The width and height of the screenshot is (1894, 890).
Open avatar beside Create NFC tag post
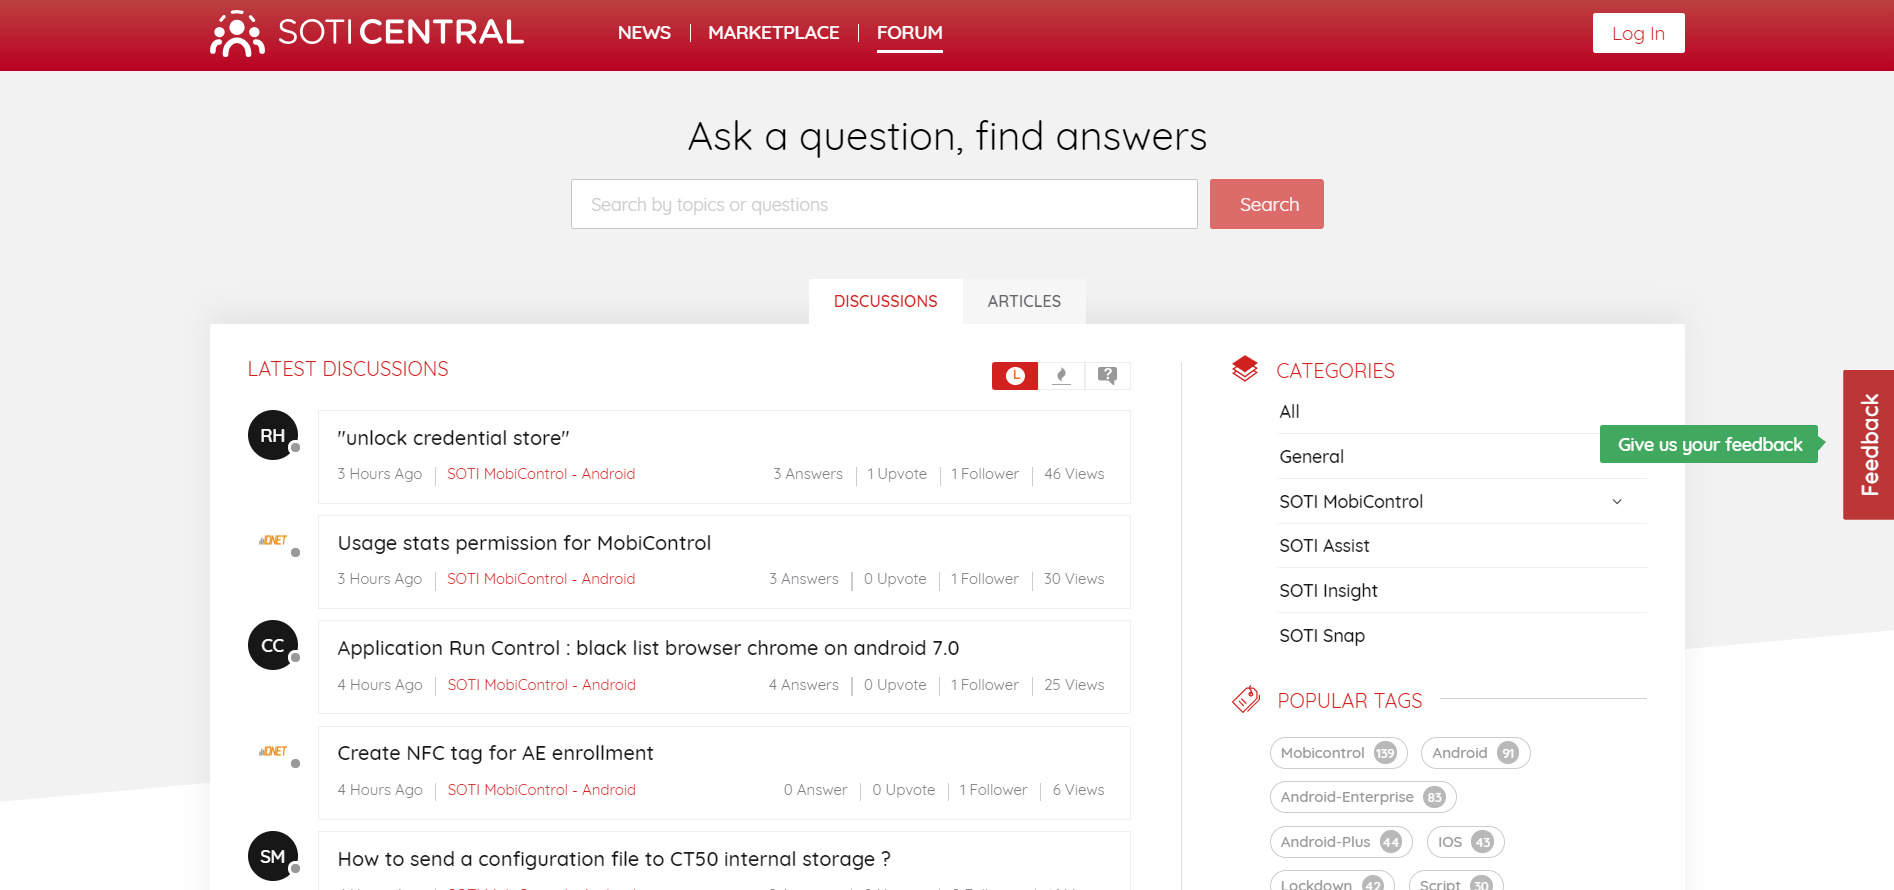click(273, 751)
